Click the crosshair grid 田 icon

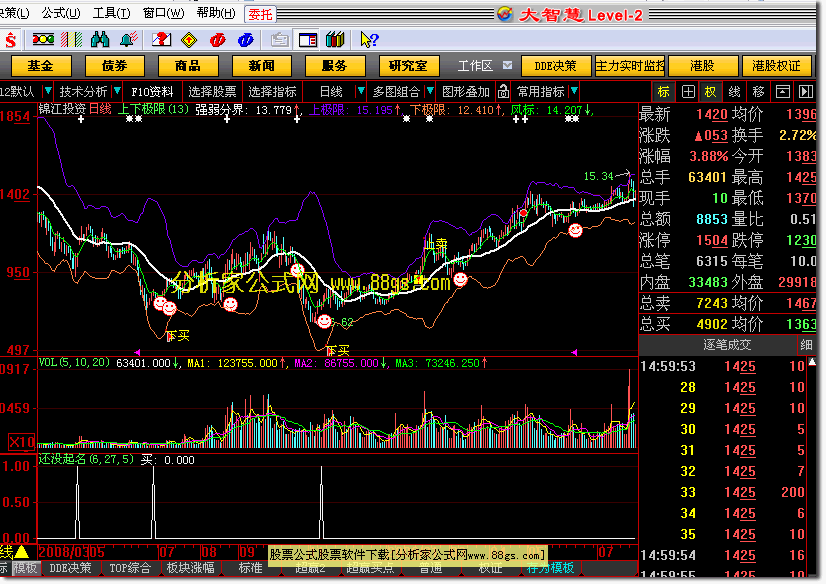click(688, 92)
